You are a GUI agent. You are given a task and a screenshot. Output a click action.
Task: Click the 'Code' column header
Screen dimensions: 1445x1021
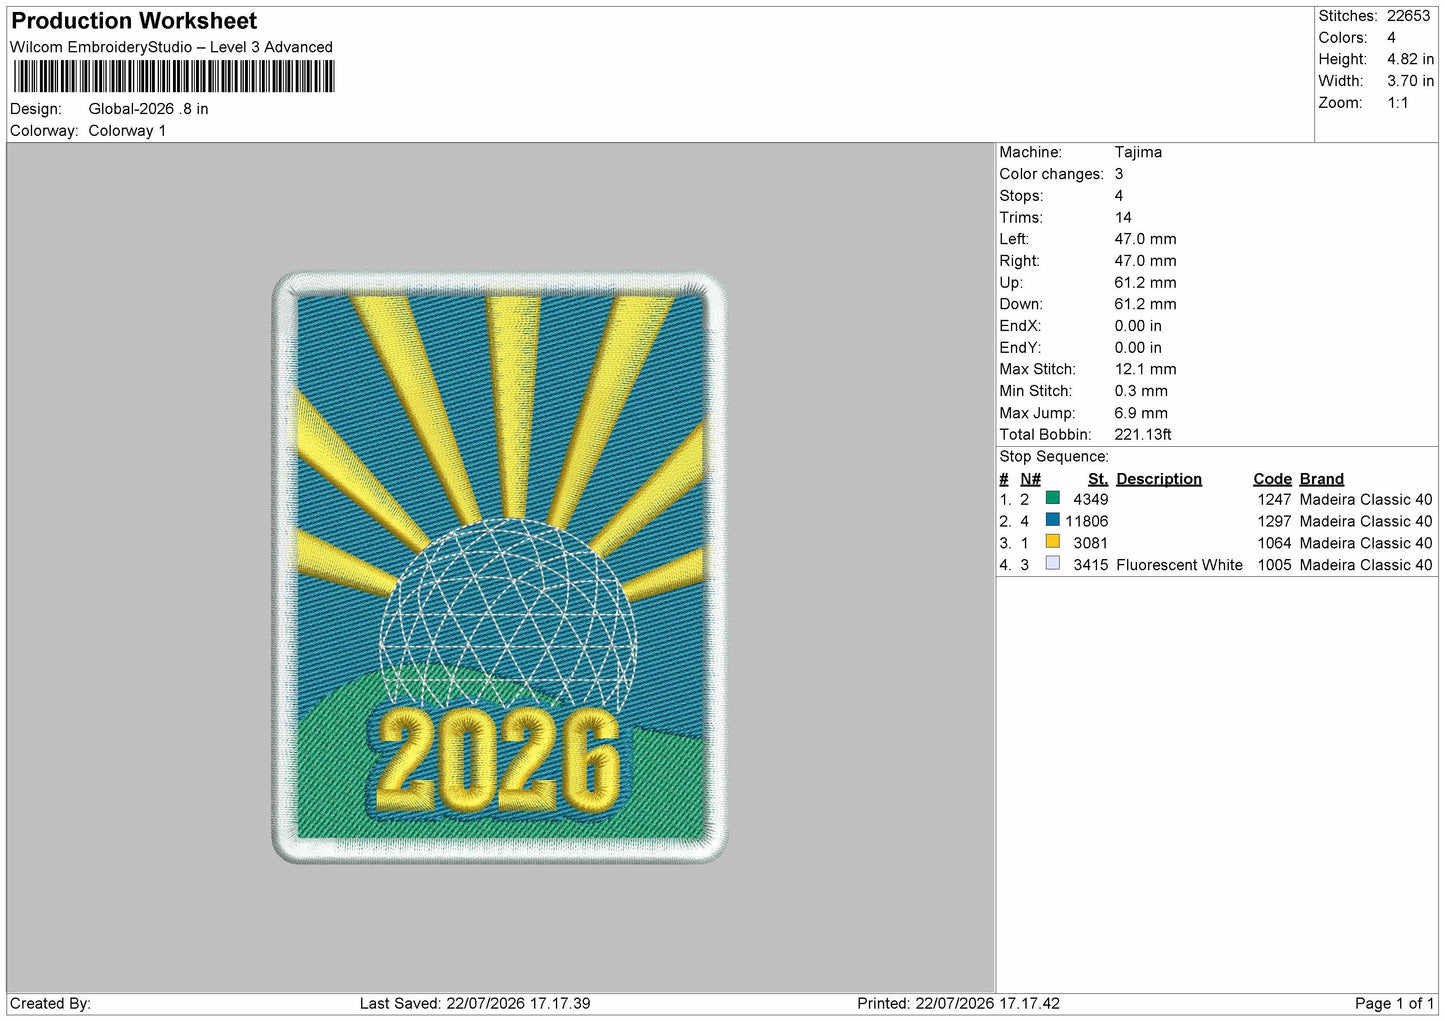1273,479
